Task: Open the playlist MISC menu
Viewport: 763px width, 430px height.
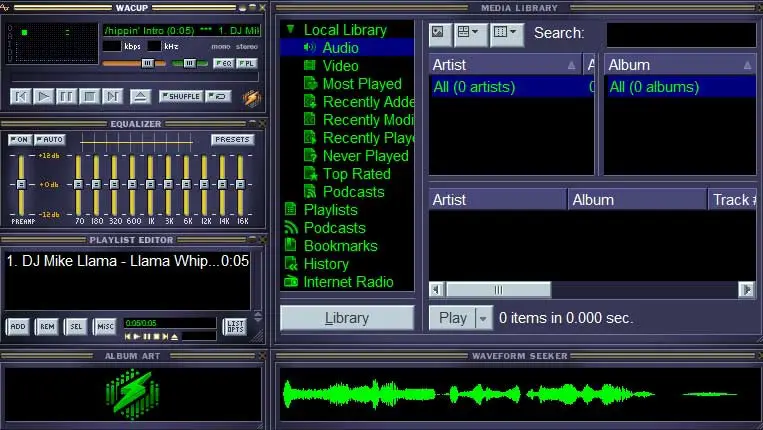Action: pos(105,327)
